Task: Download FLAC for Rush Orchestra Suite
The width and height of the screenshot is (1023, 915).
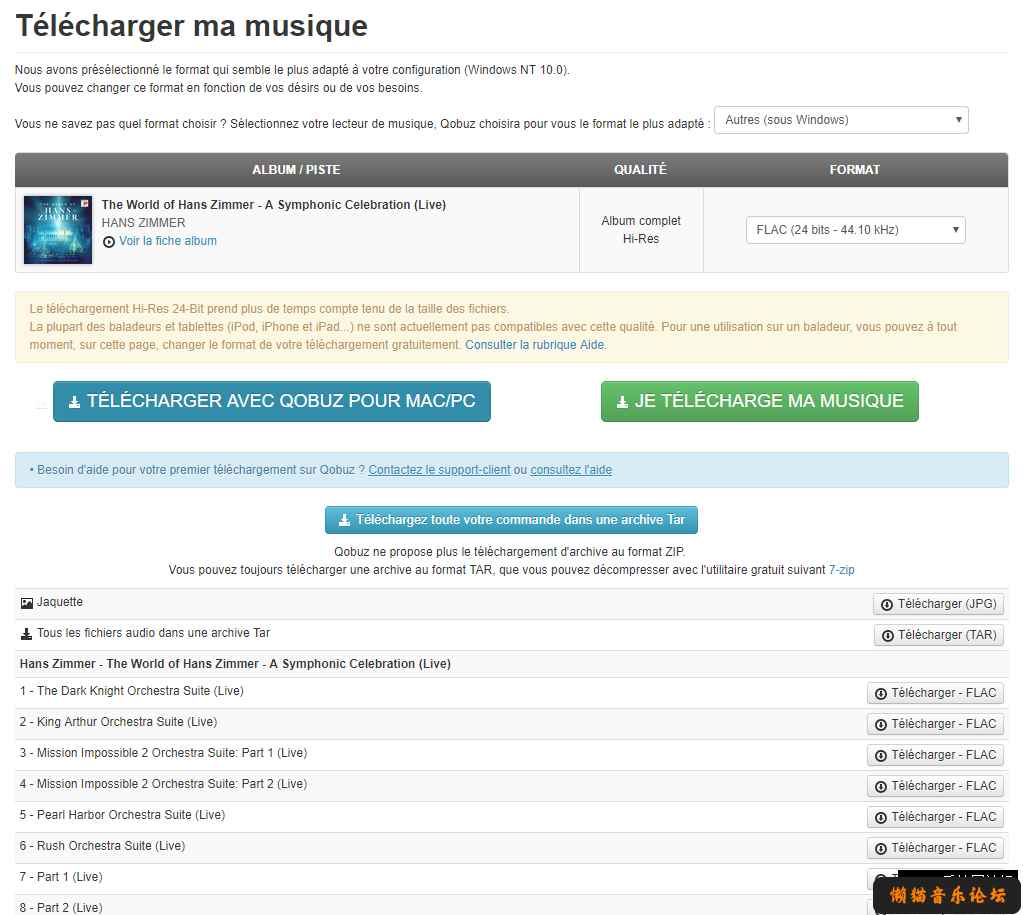Action: coord(936,848)
